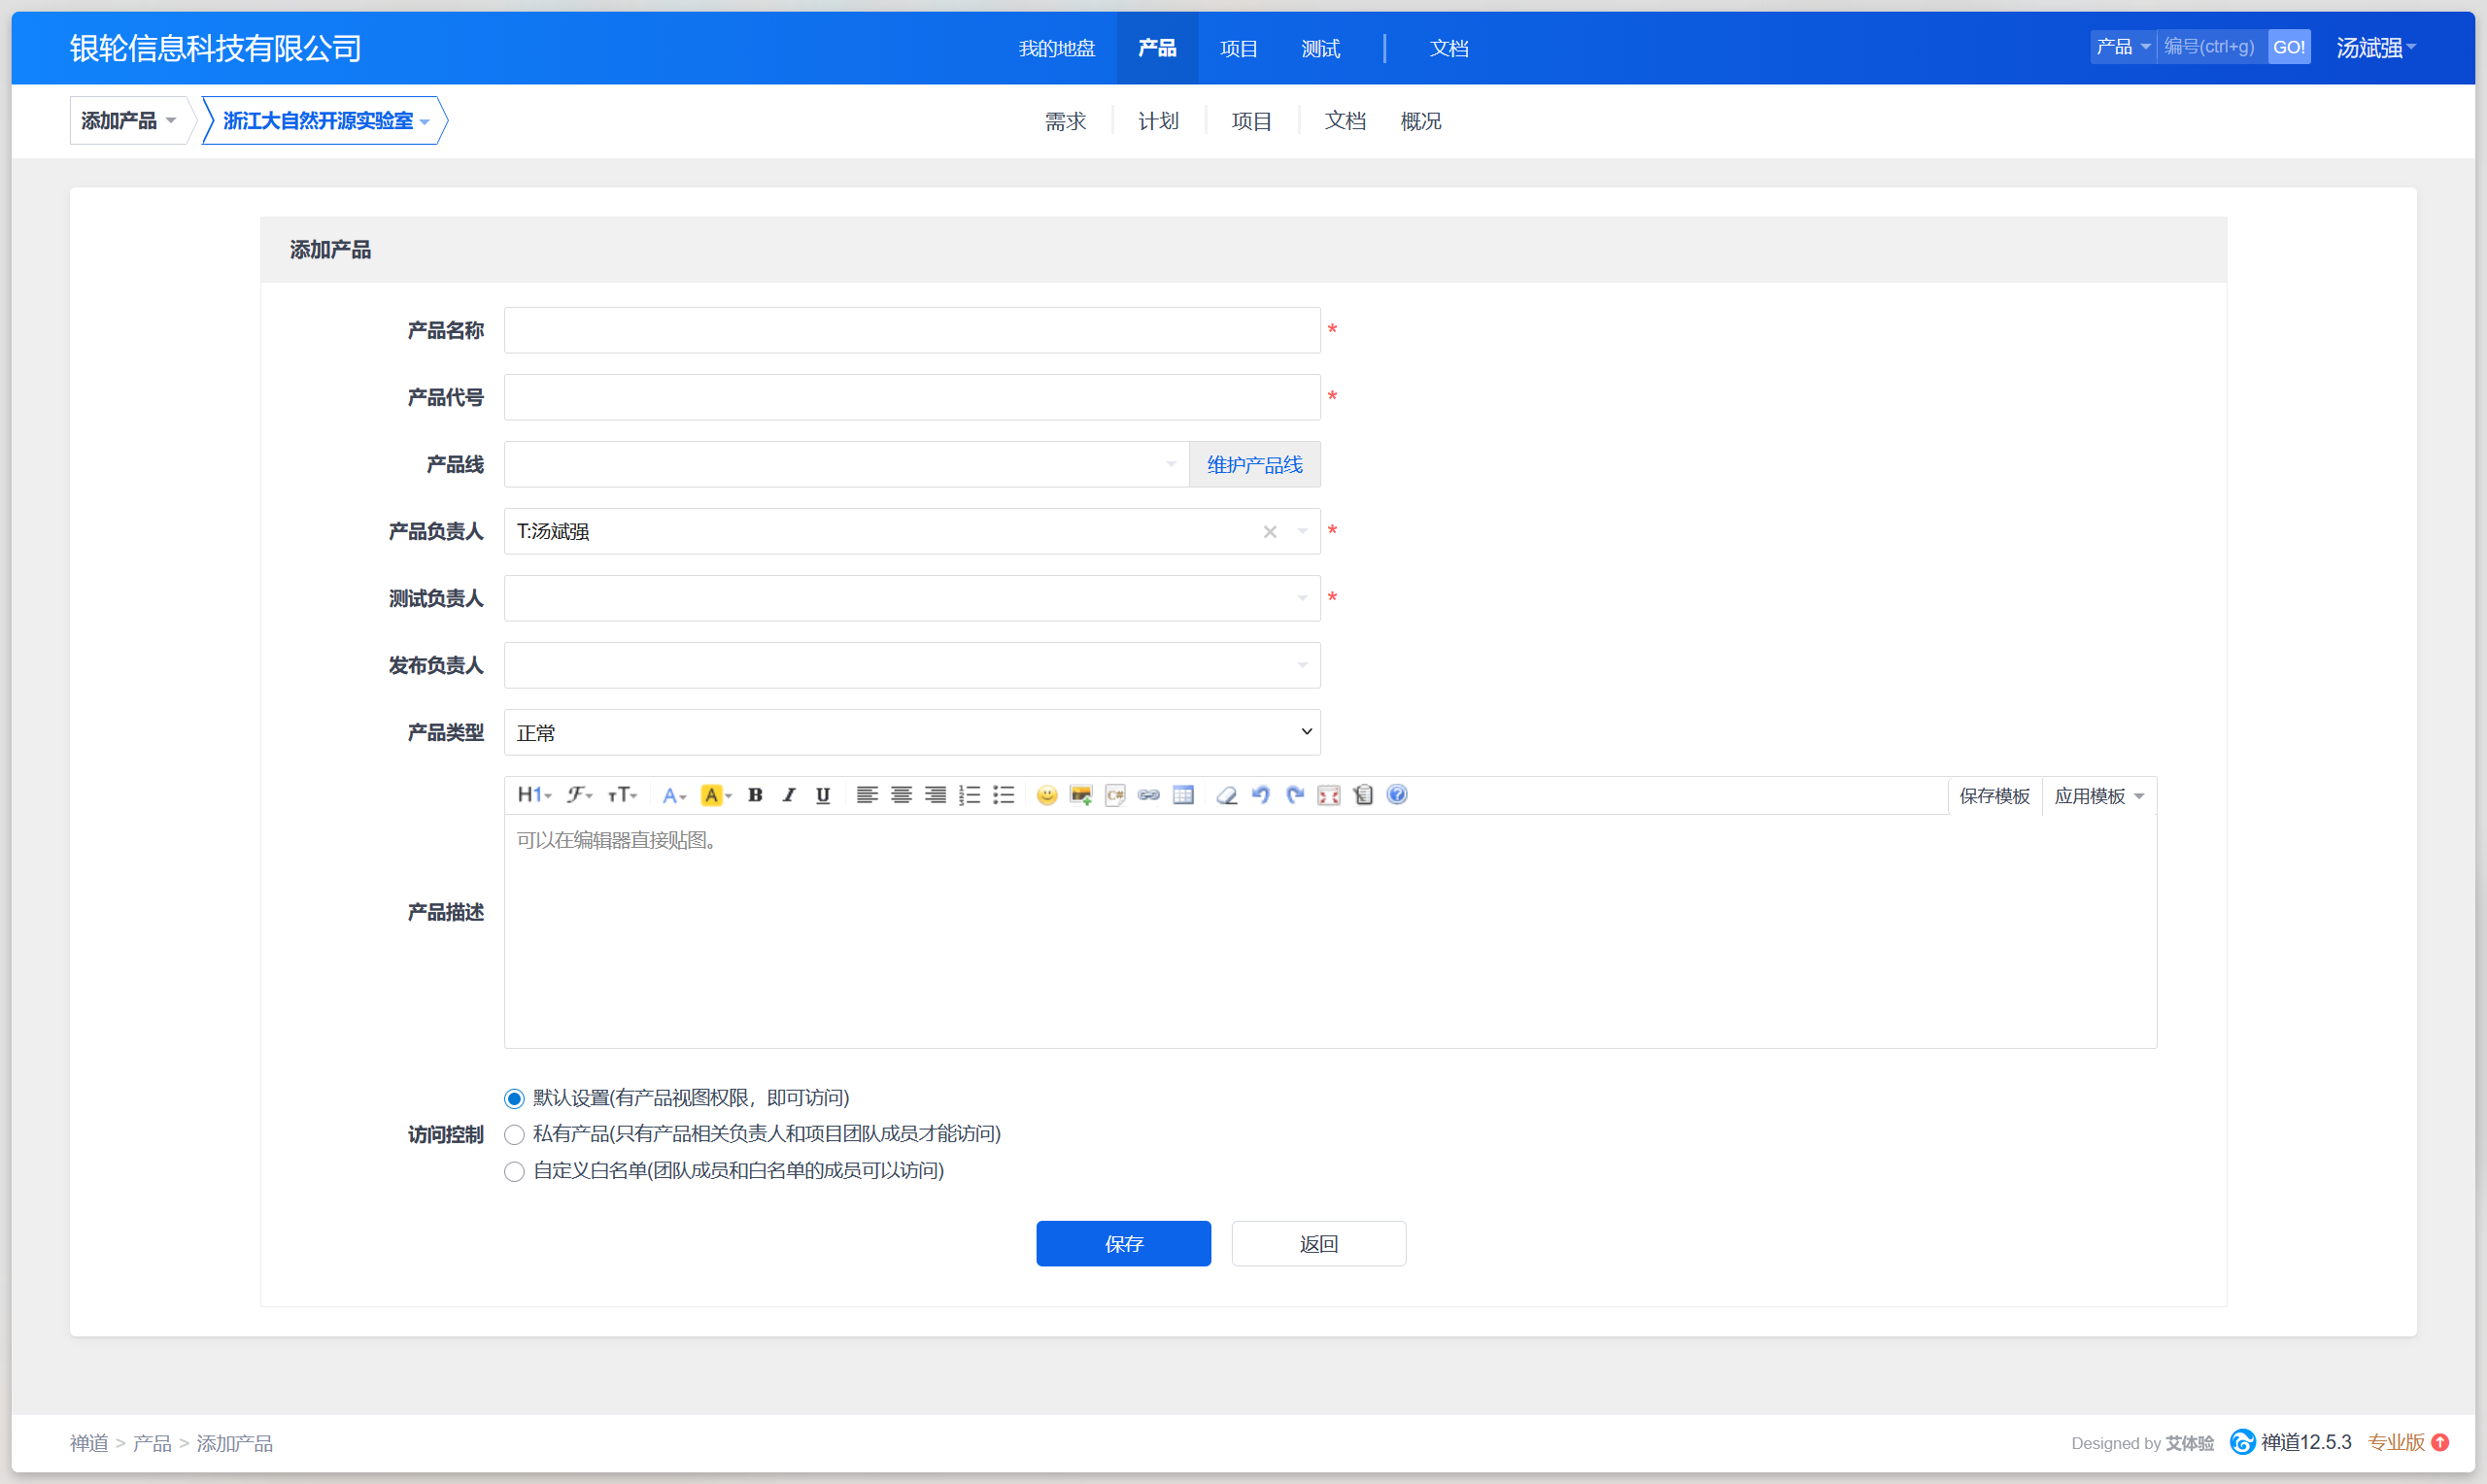Click the 维护产品线 link
The image size is (2487, 1484).
[x=1254, y=464]
